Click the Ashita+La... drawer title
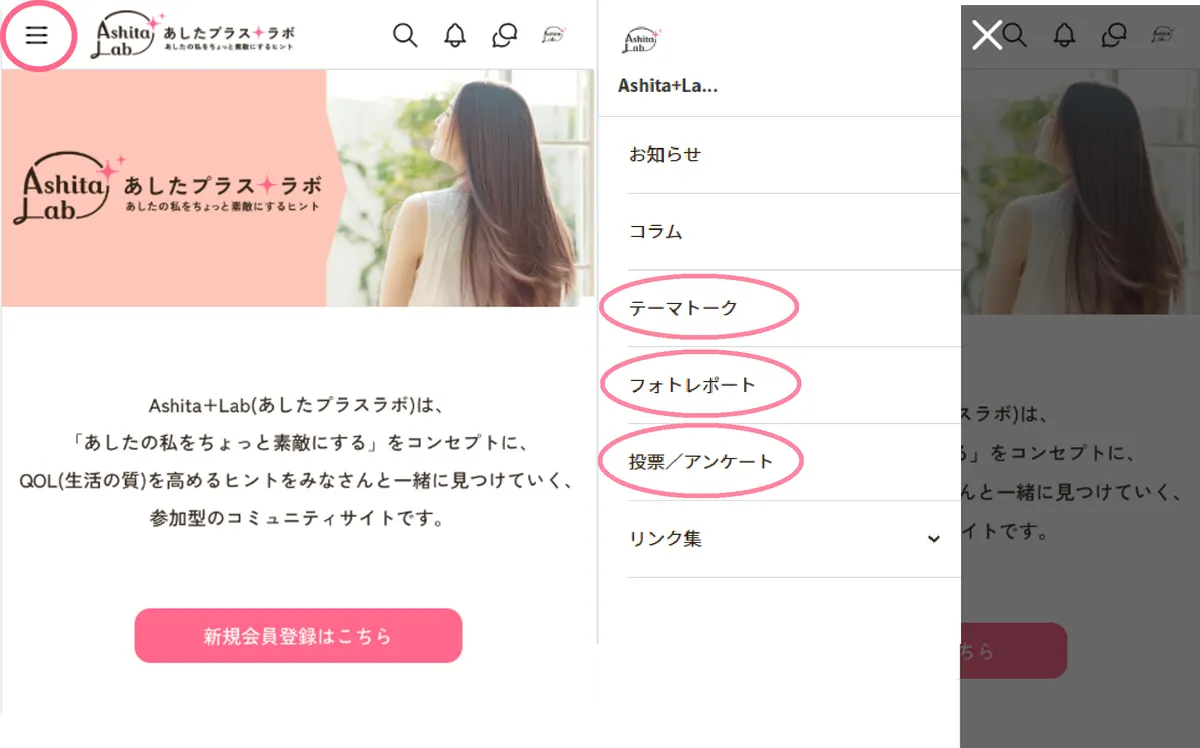Viewport: 1200px width, 748px height. tap(668, 86)
